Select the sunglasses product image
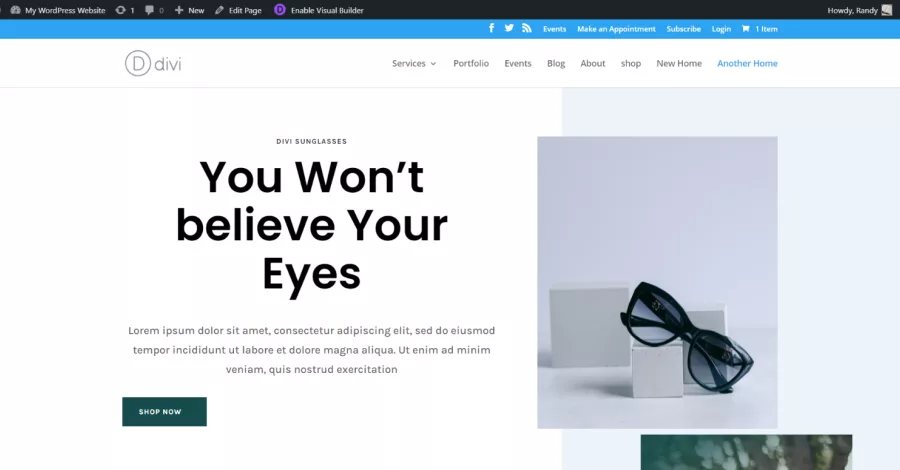The width and height of the screenshot is (900, 470). click(657, 282)
